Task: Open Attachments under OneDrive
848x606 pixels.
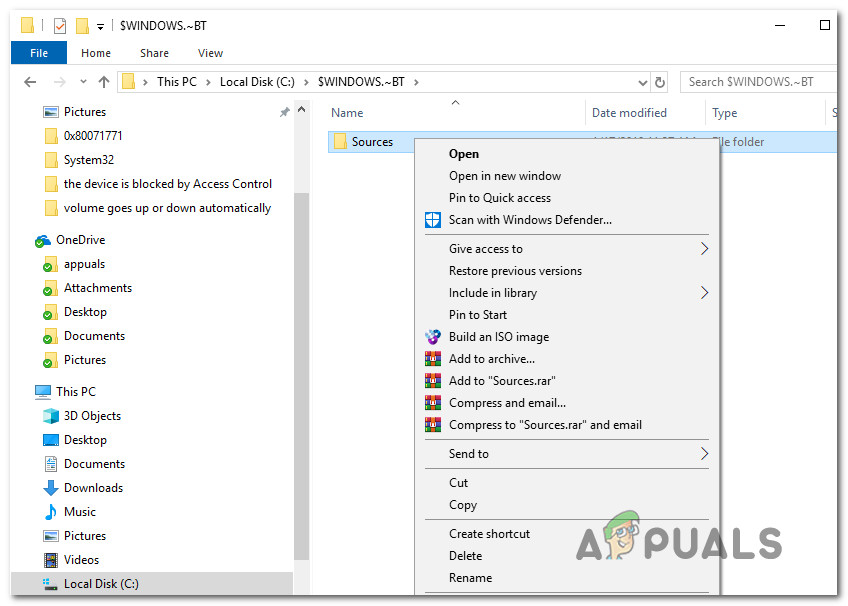Action: 98,288
